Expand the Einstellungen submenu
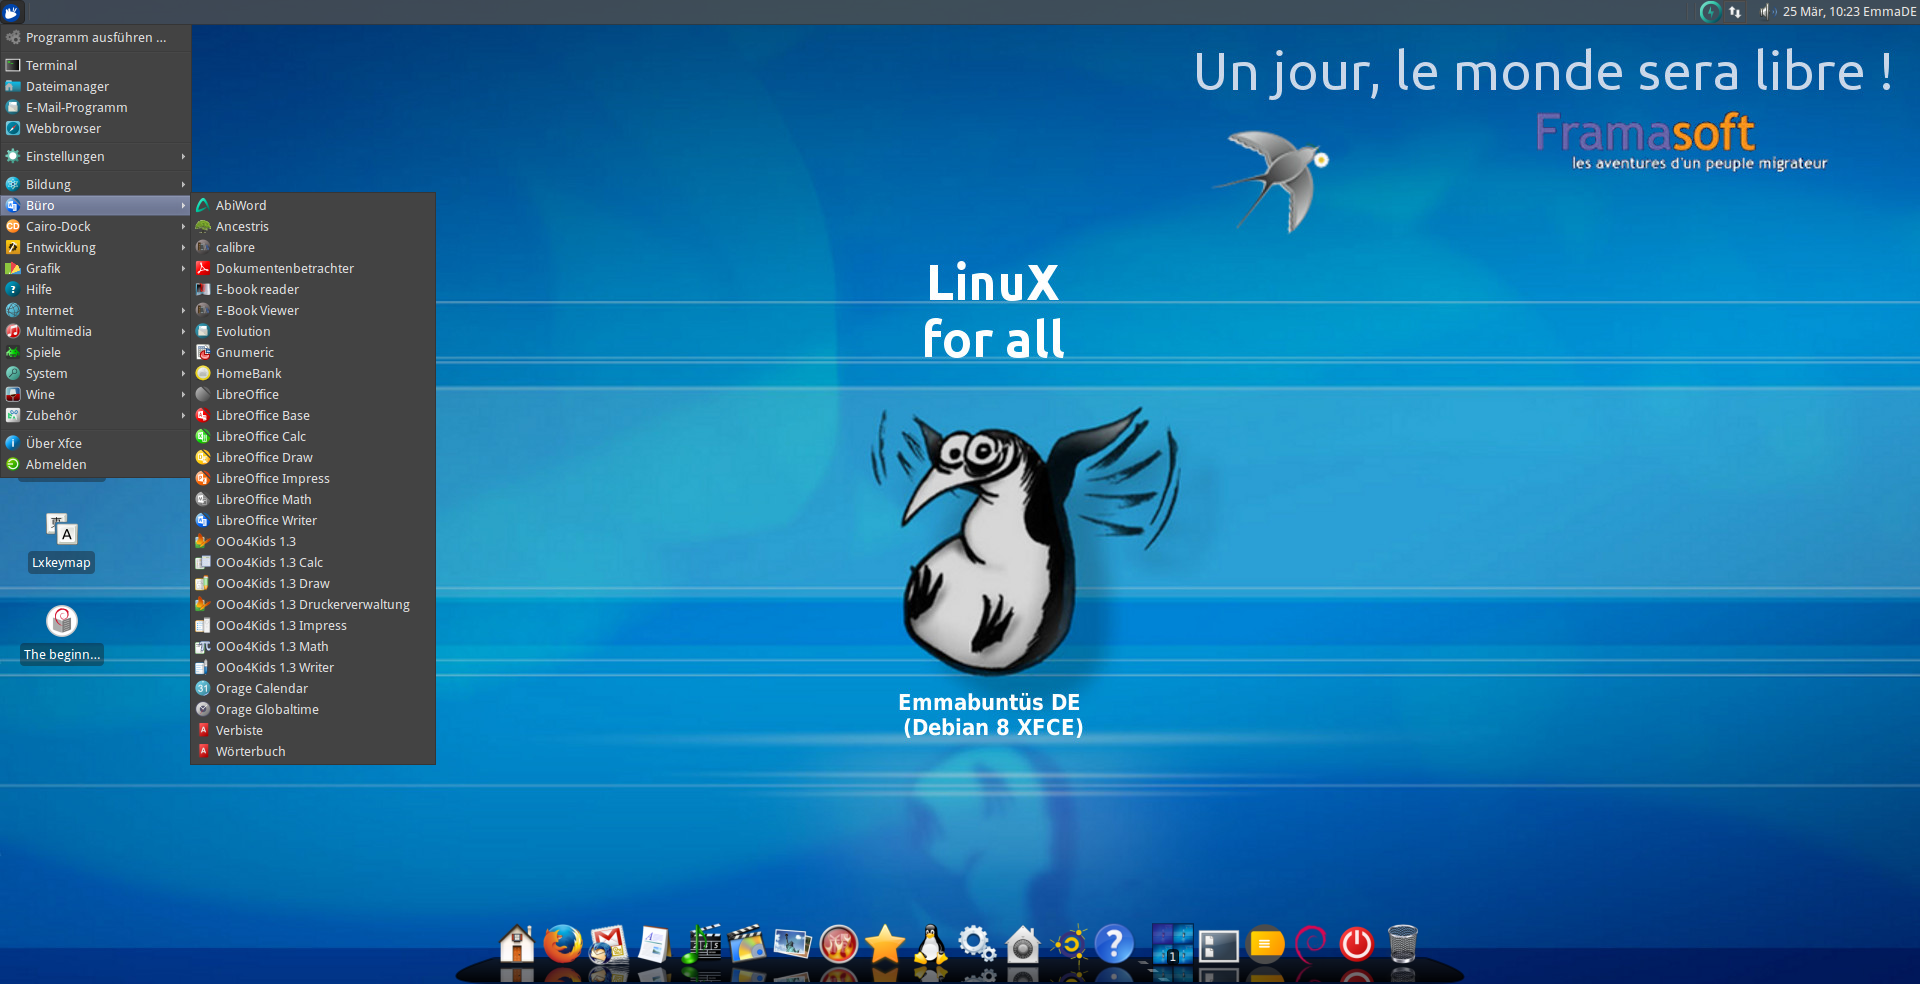1920x984 pixels. (x=95, y=156)
